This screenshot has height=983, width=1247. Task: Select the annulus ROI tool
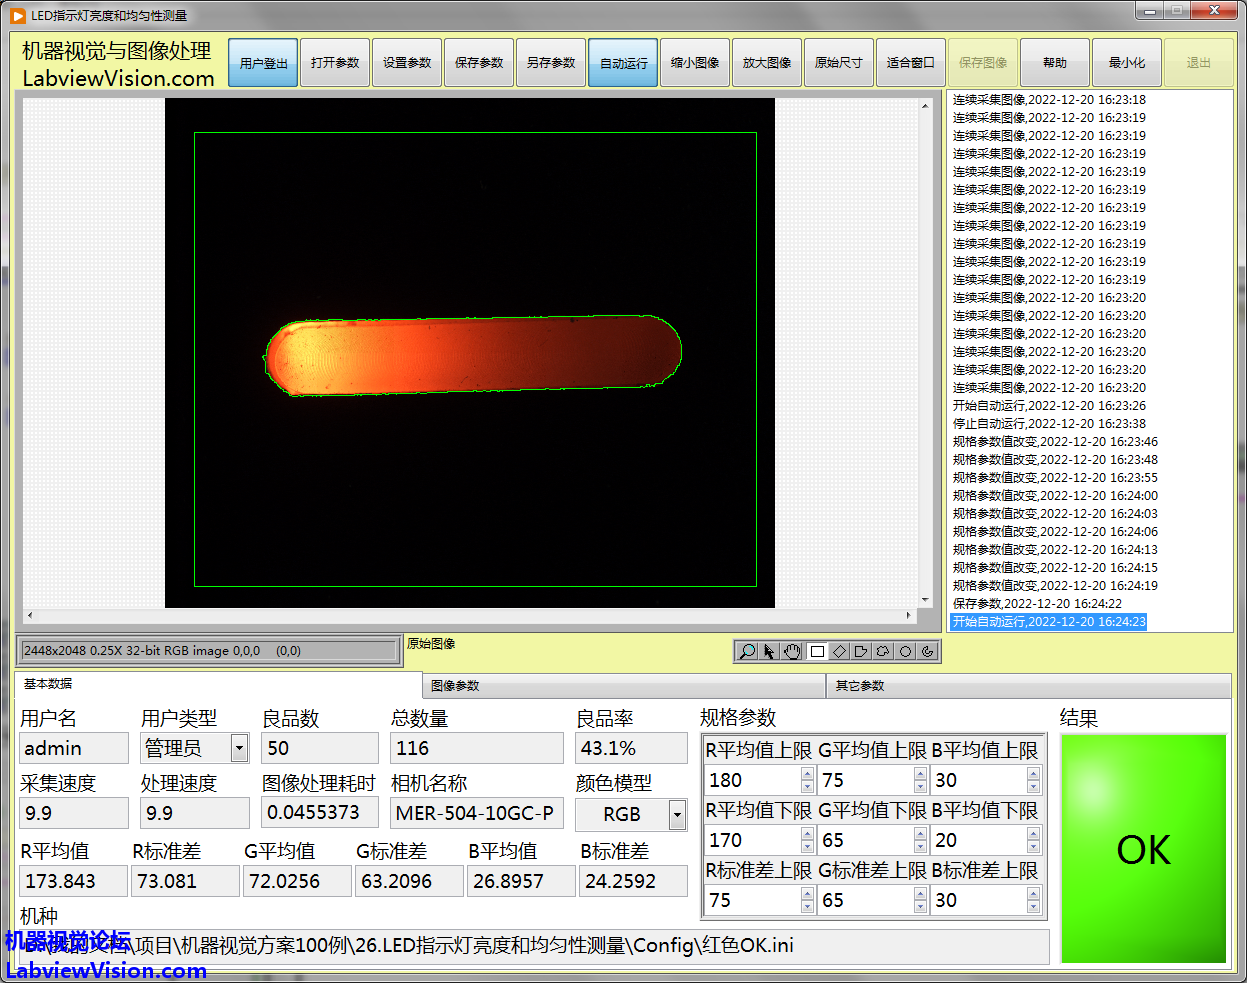(x=927, y=651)
